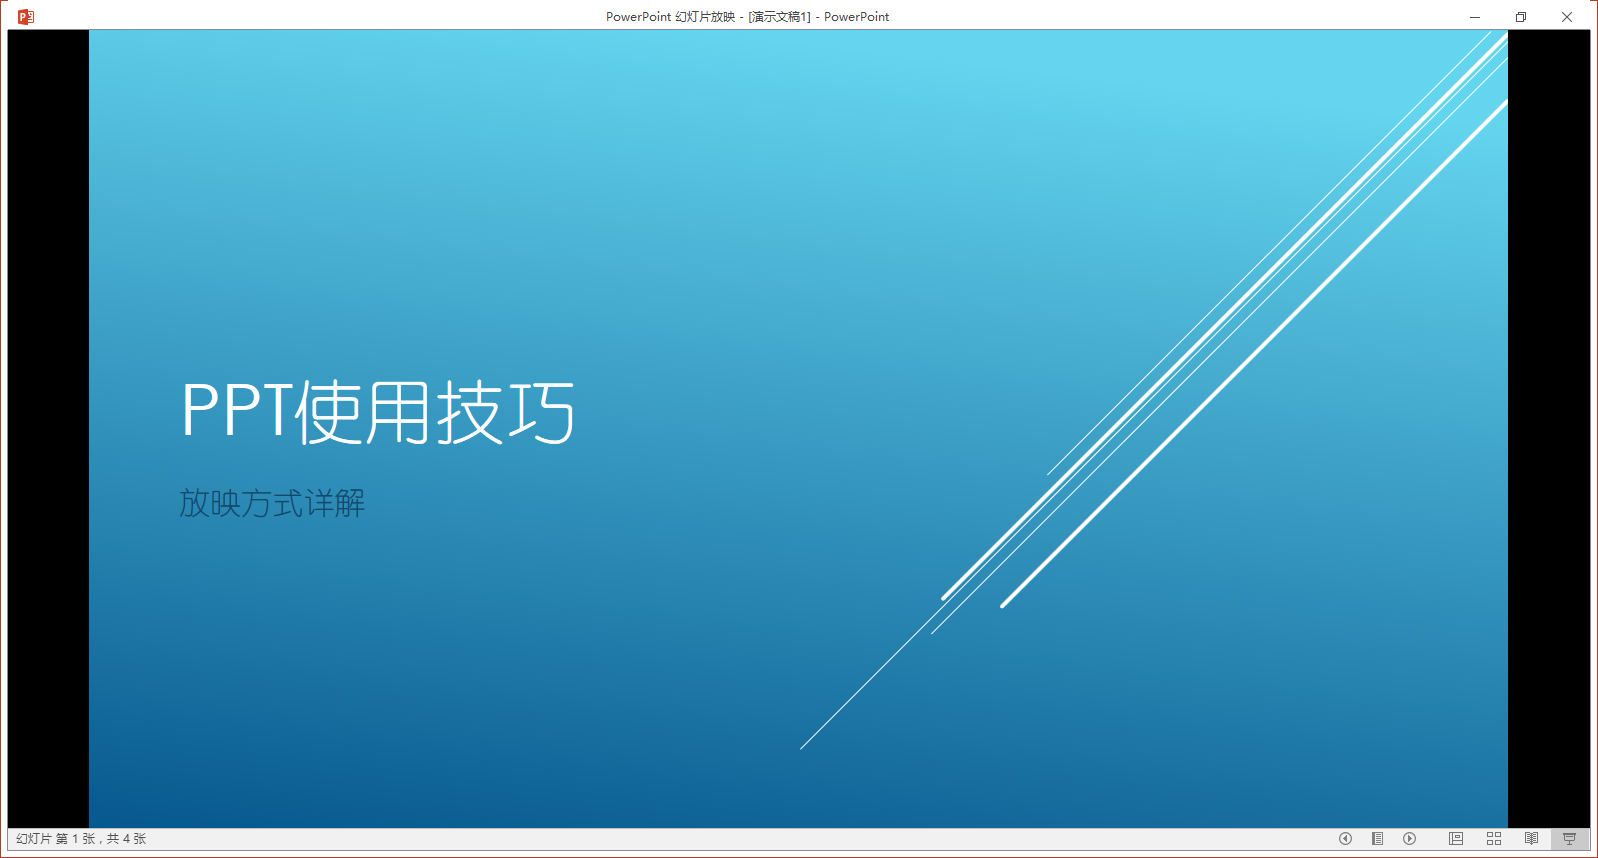This screenshot has width=1598, height=858.
Task: Go to the previous slide with the left arrow
Action: tap(1345, 839)
